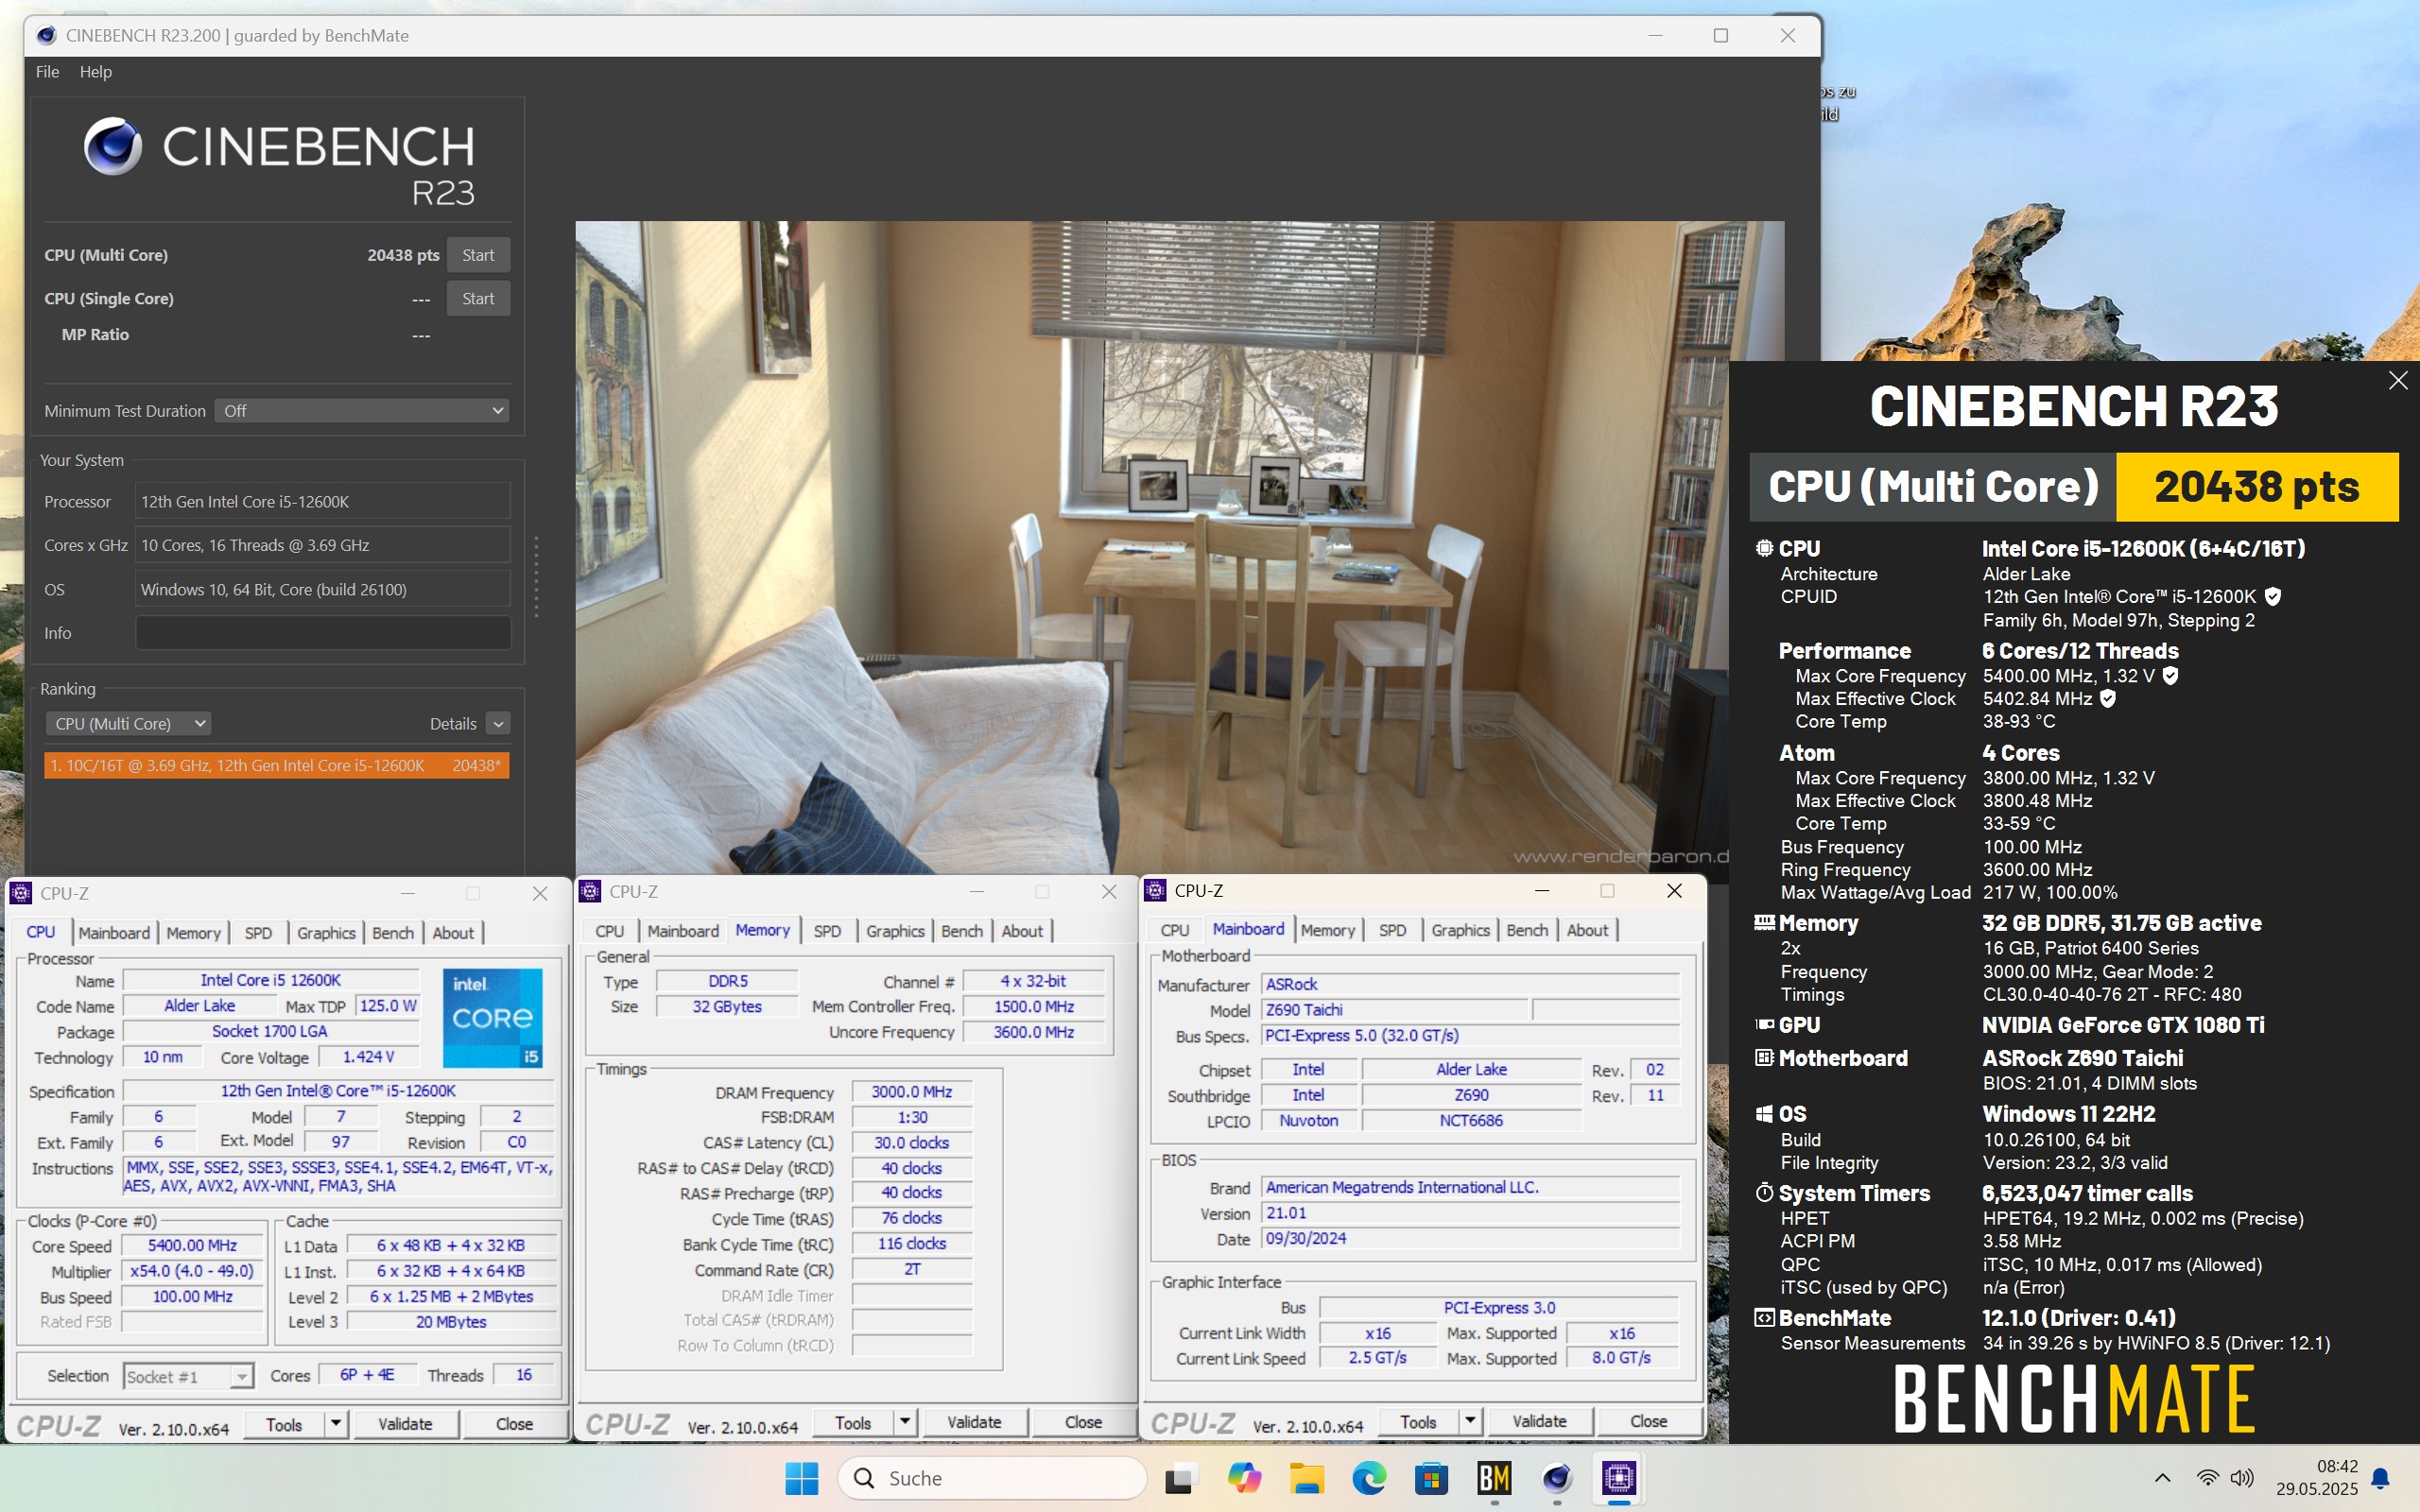Click the Processor field in Cinebench

[x=323, y=502]
